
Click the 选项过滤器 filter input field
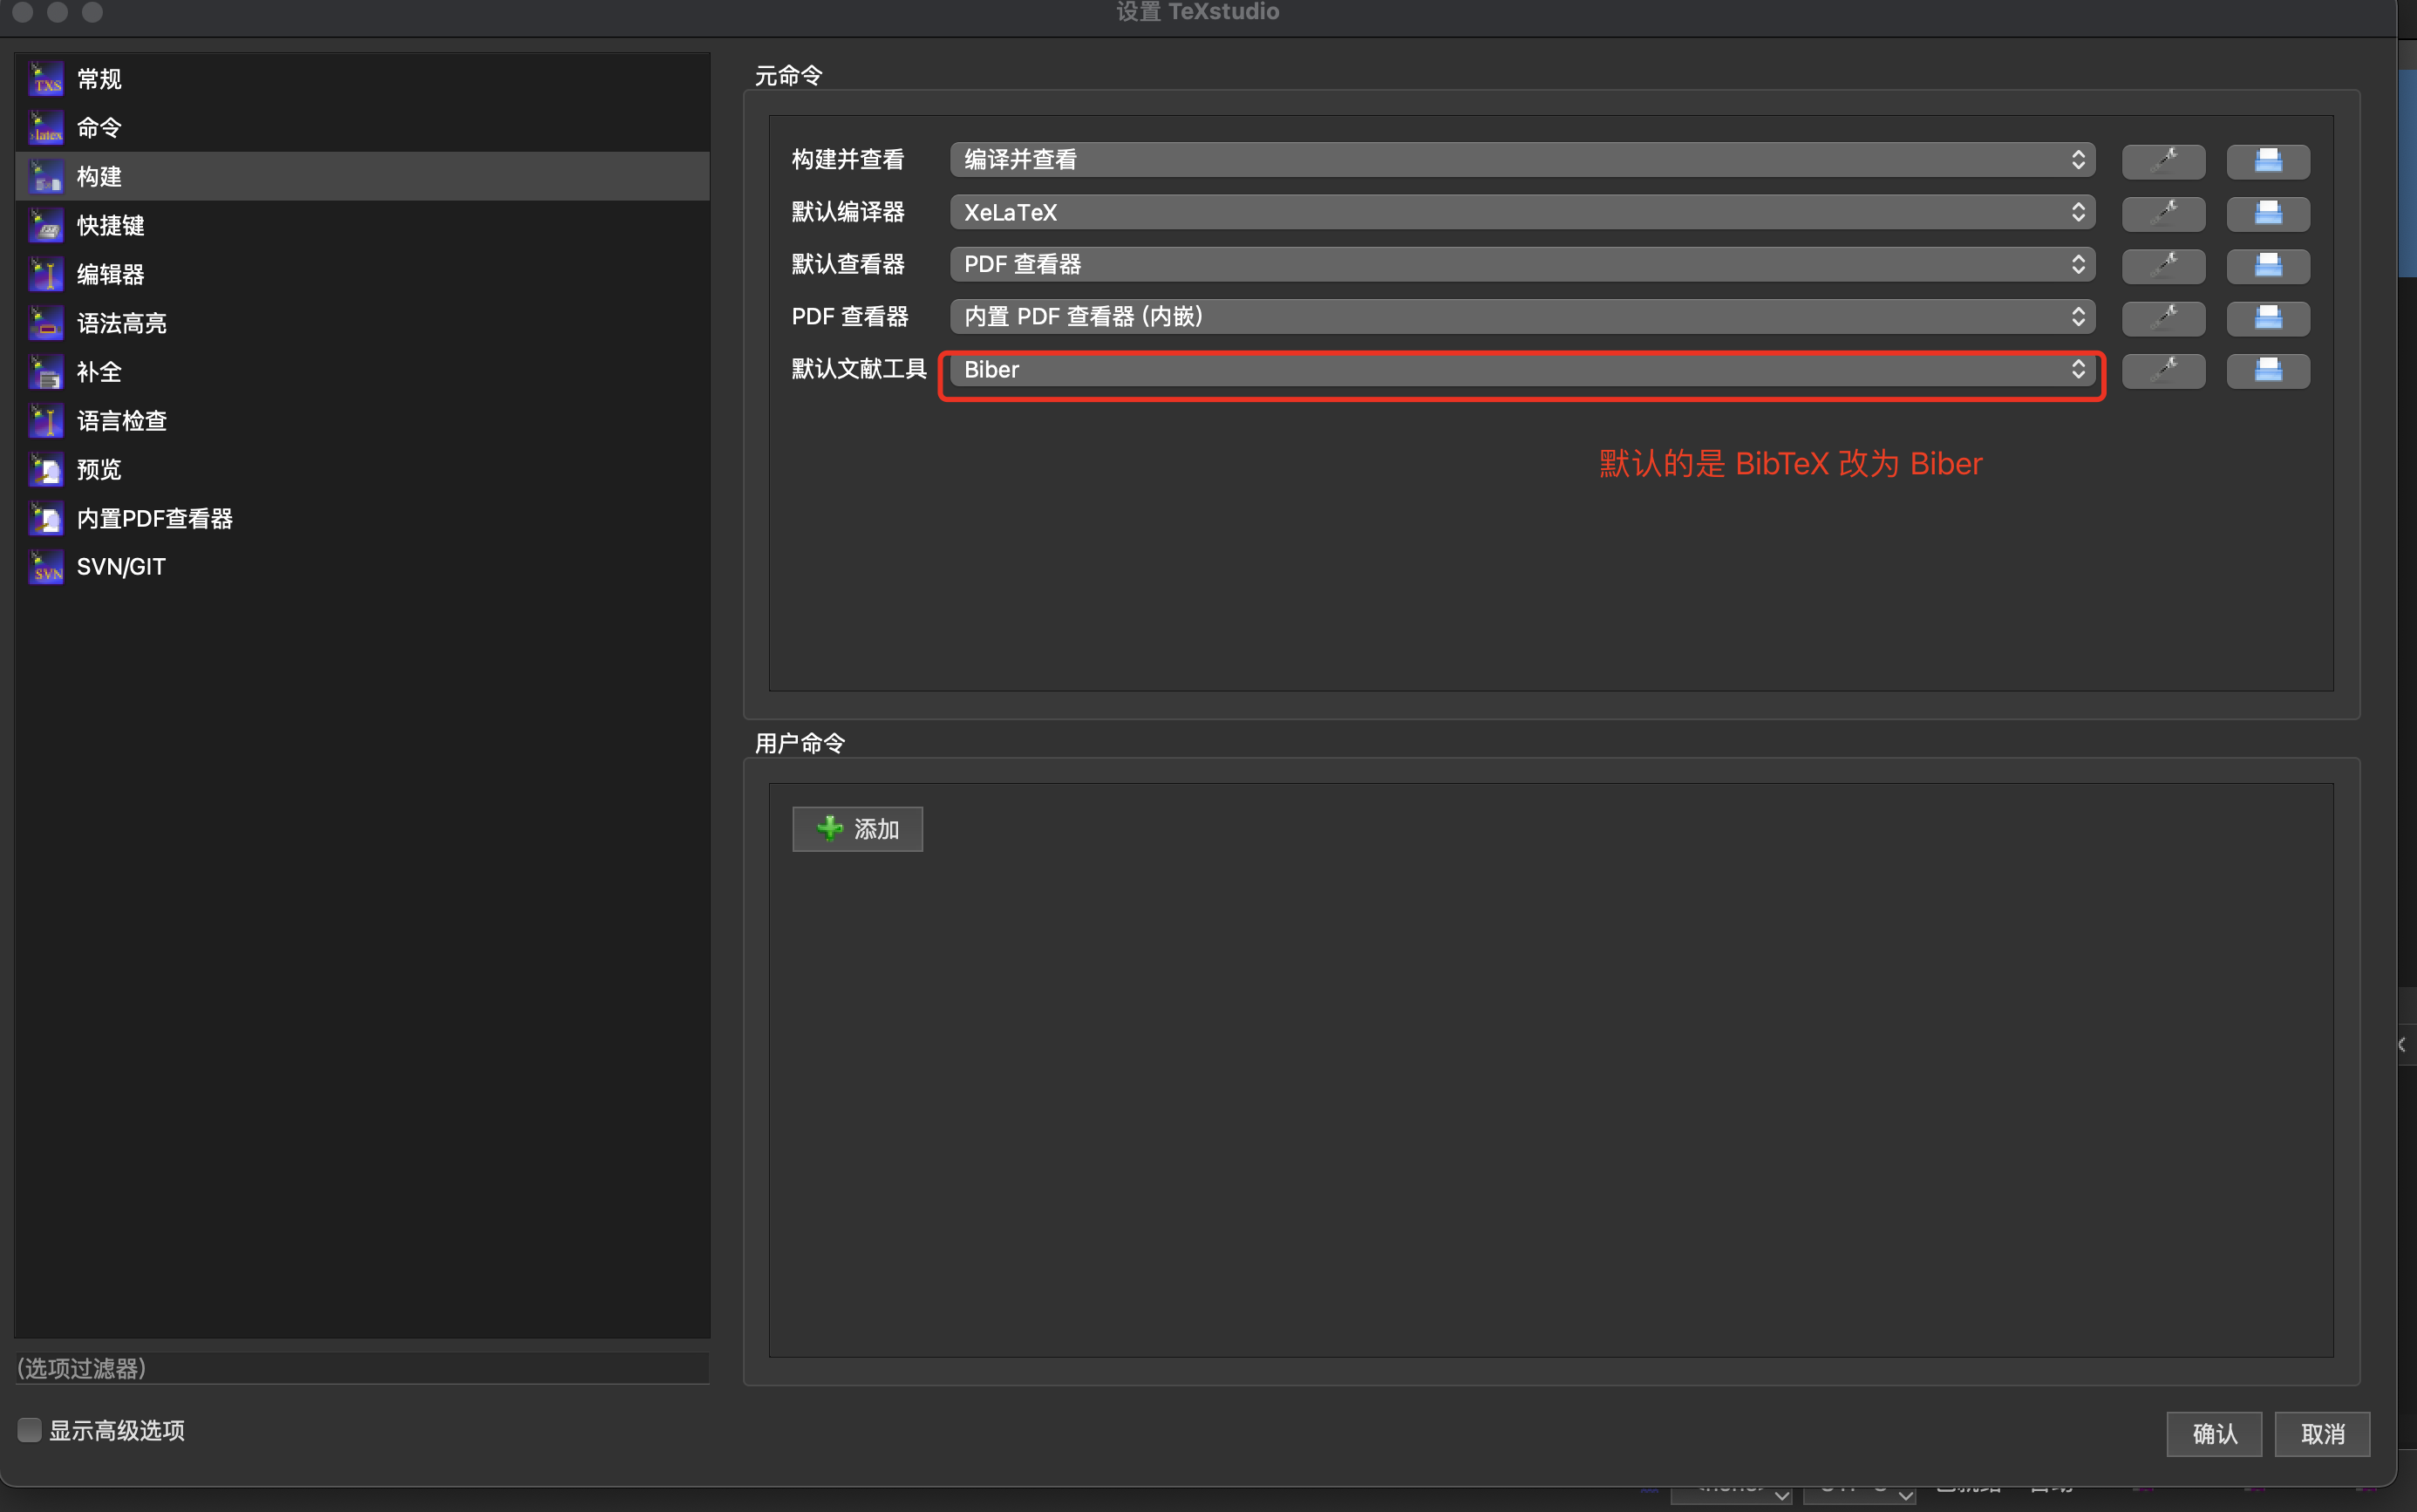point(362,1368)
